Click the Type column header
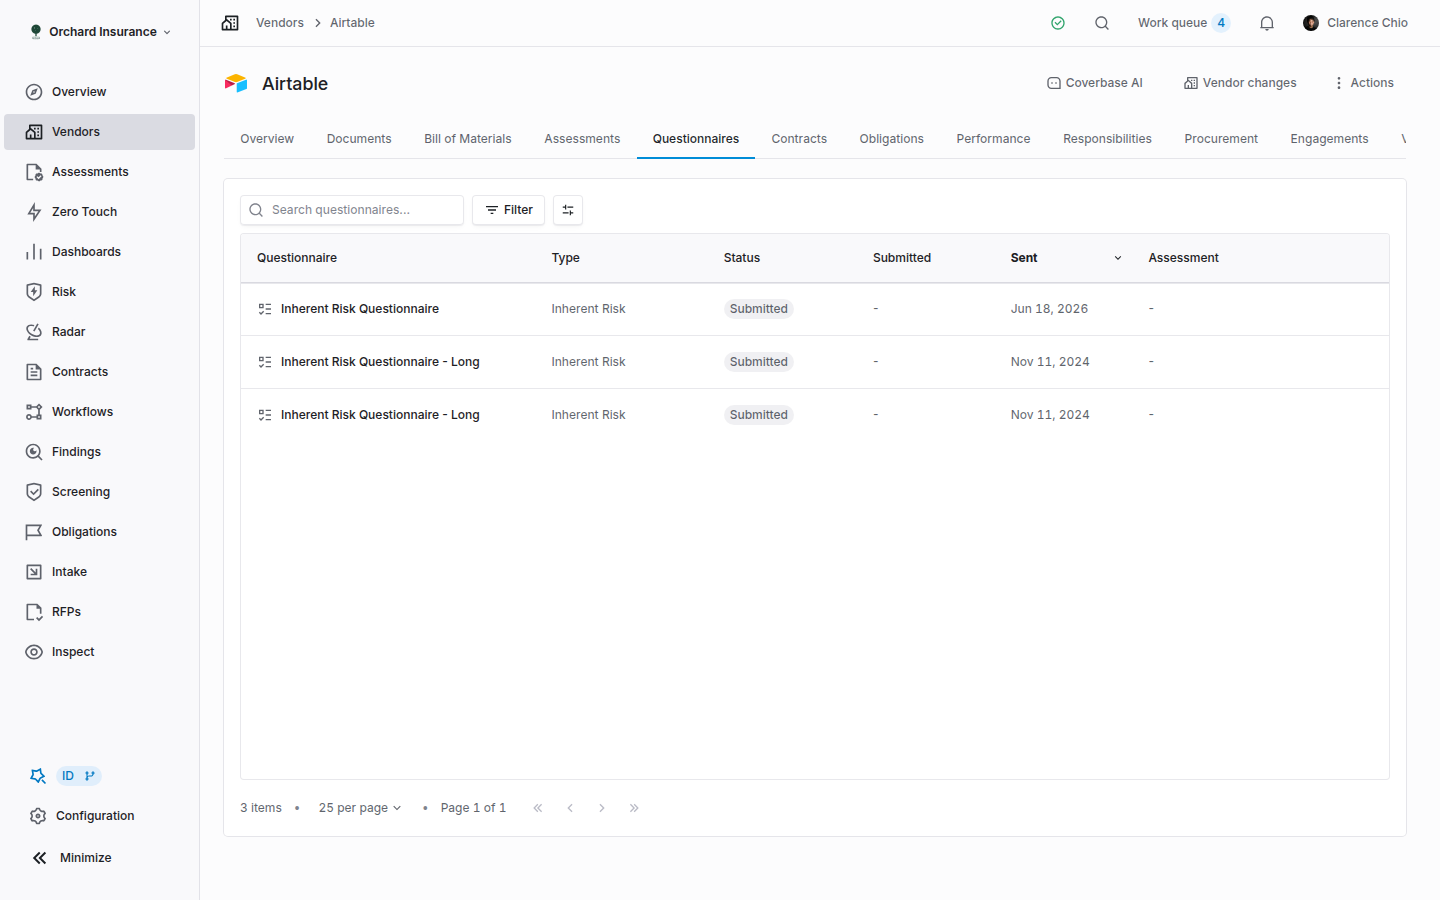Image resolution: width=1440 pixels, height=900 pixels. point(566,258)
